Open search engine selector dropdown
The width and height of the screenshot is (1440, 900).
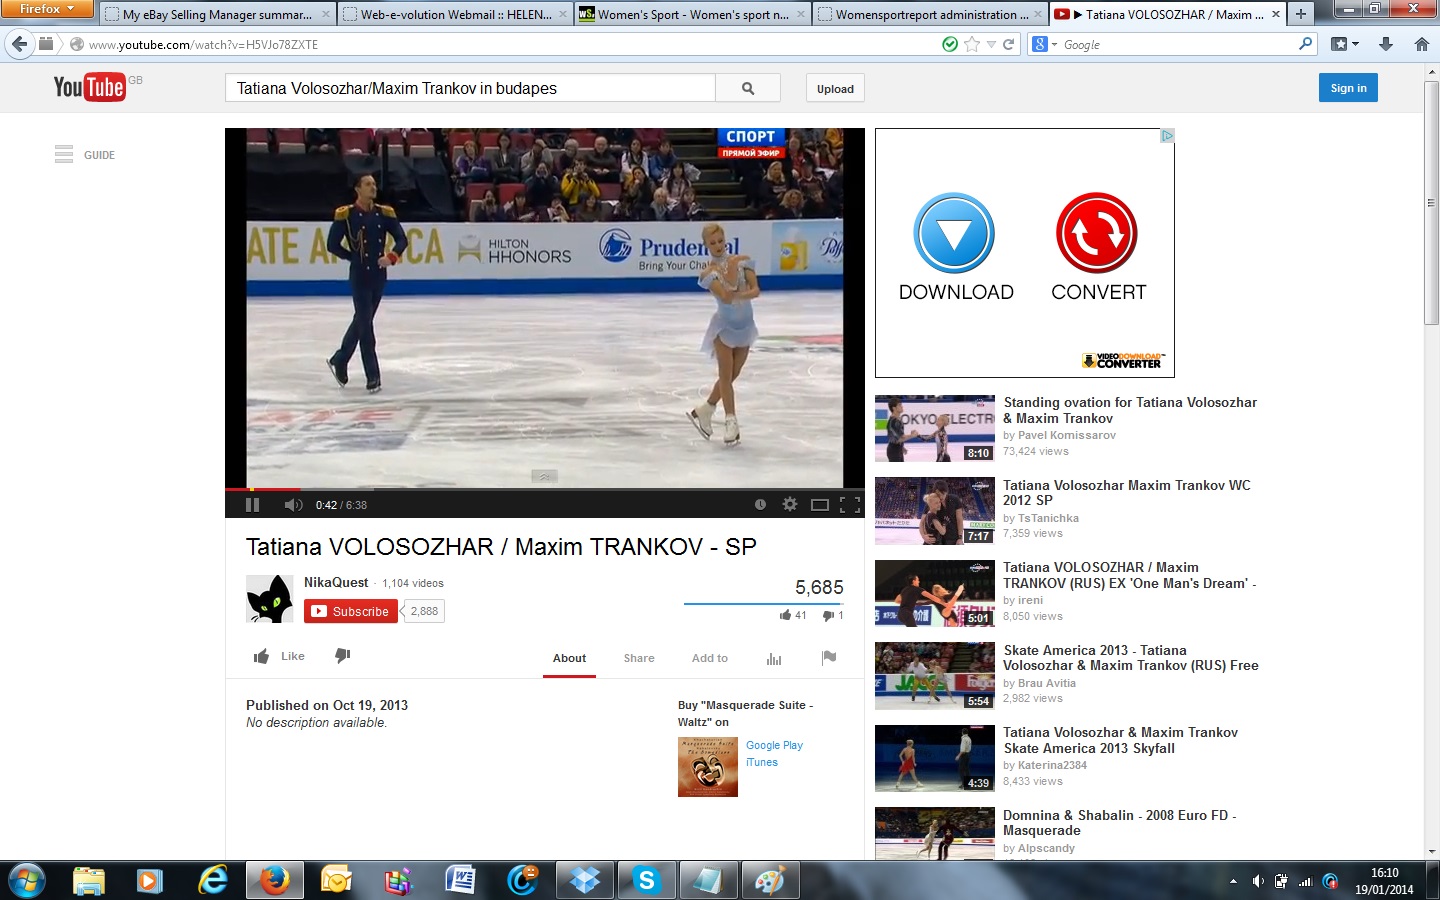(1044, 44)
